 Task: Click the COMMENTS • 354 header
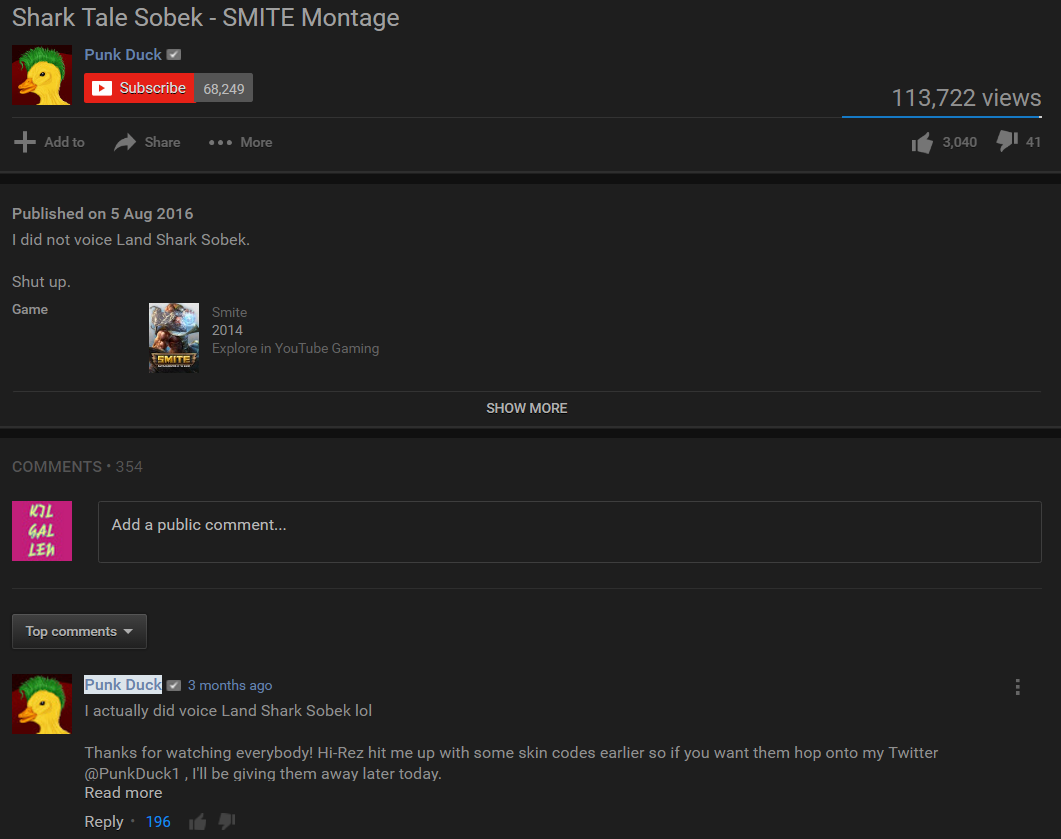coord(77,467)
